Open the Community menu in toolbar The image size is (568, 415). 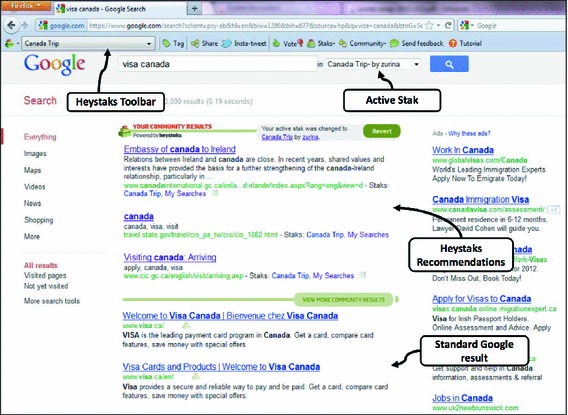coord(362,43)
